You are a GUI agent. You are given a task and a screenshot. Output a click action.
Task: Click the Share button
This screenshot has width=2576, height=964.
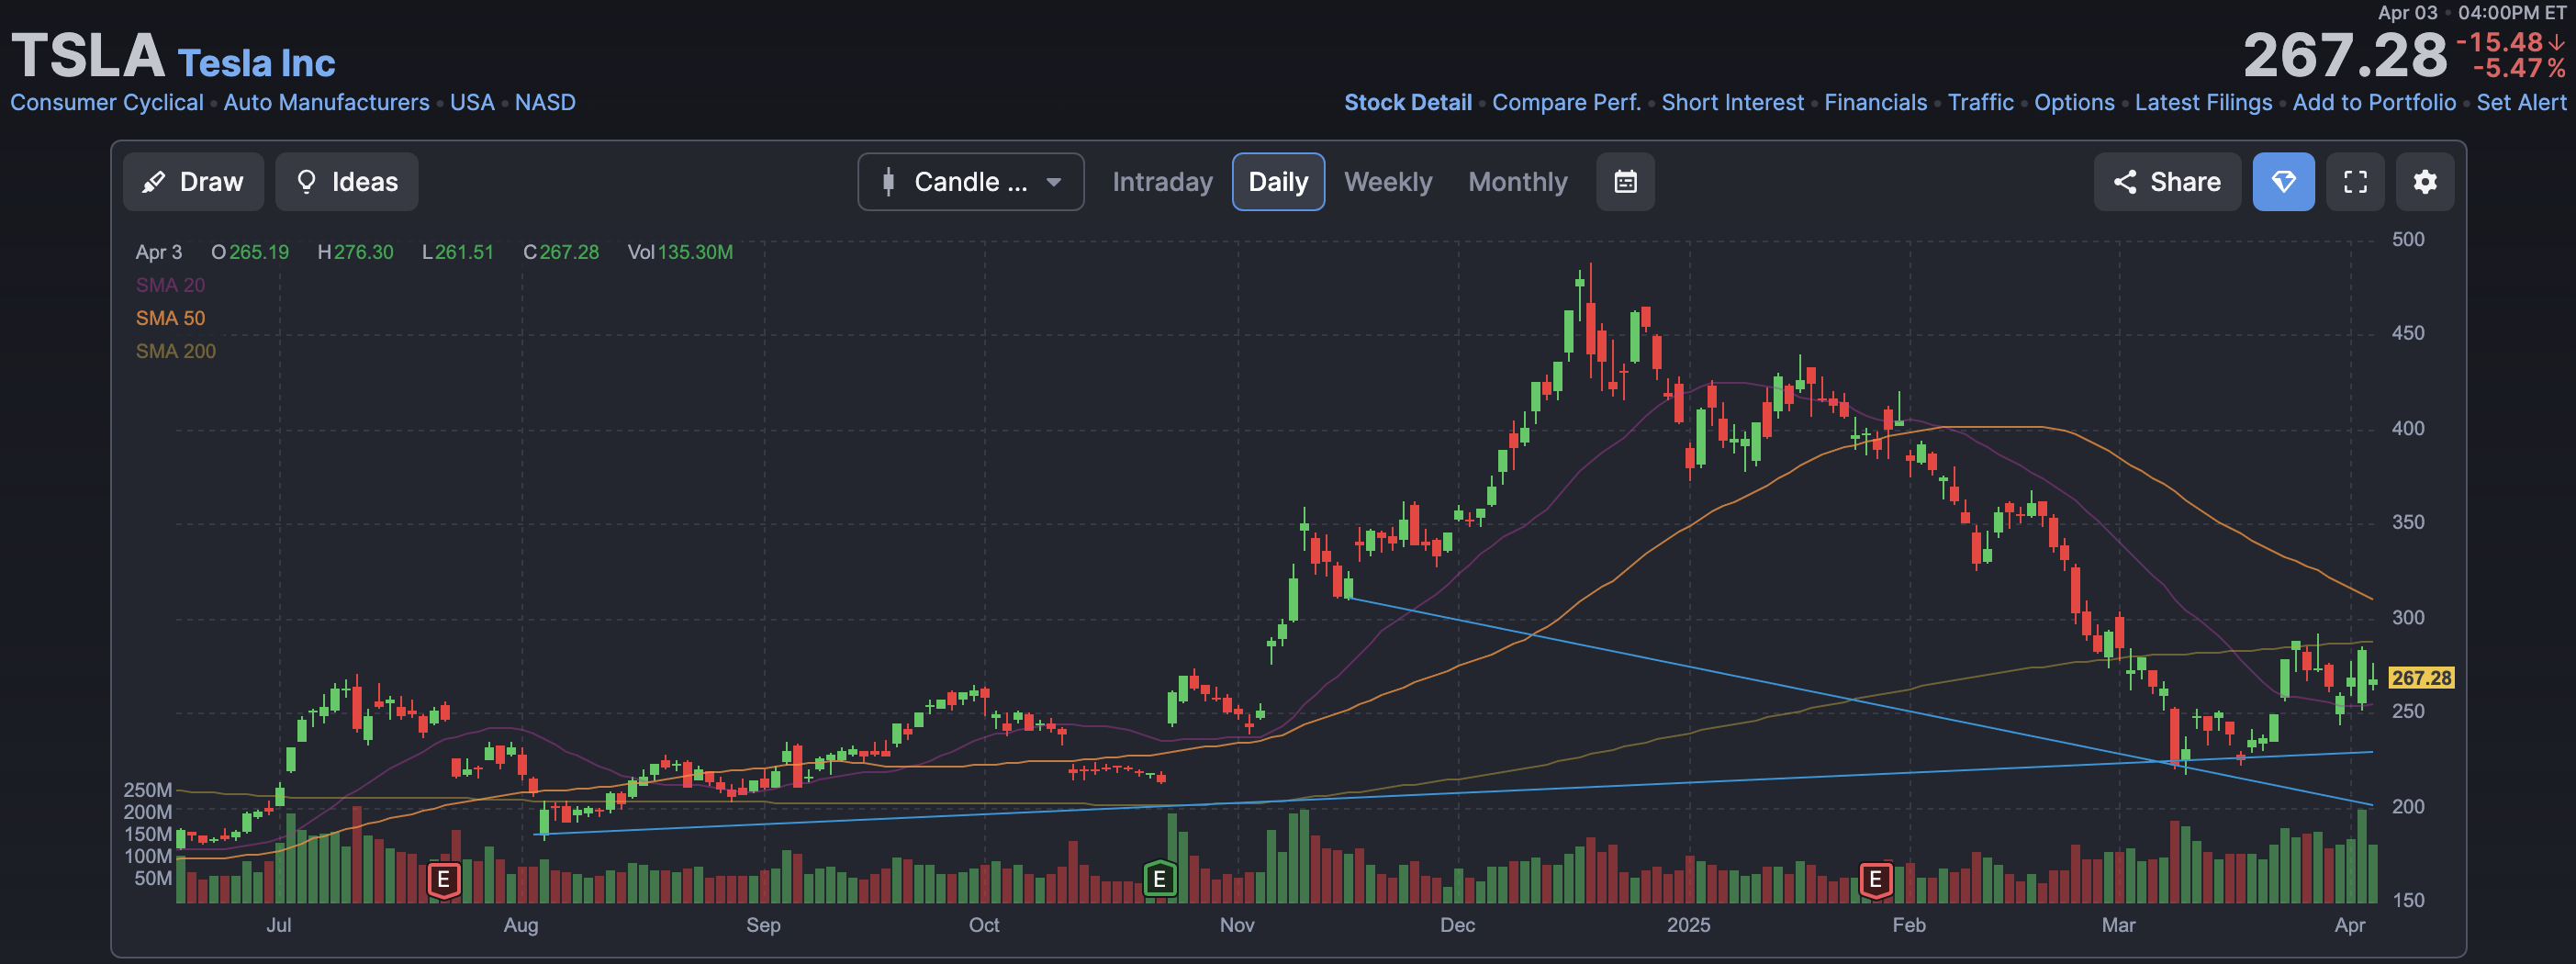[2167, 182]
